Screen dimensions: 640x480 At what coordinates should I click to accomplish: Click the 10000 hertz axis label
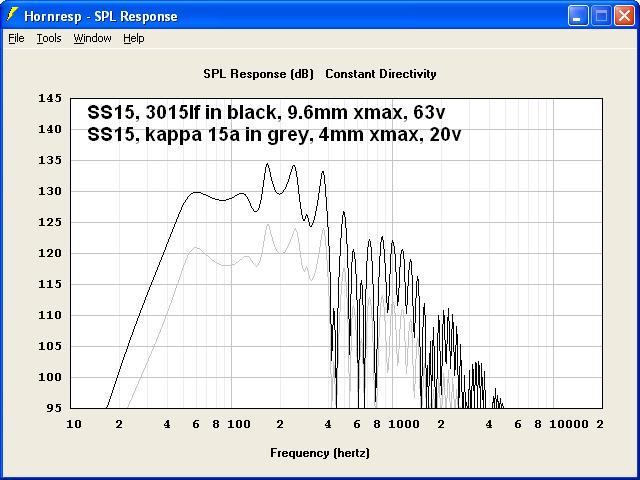[569, 424]
